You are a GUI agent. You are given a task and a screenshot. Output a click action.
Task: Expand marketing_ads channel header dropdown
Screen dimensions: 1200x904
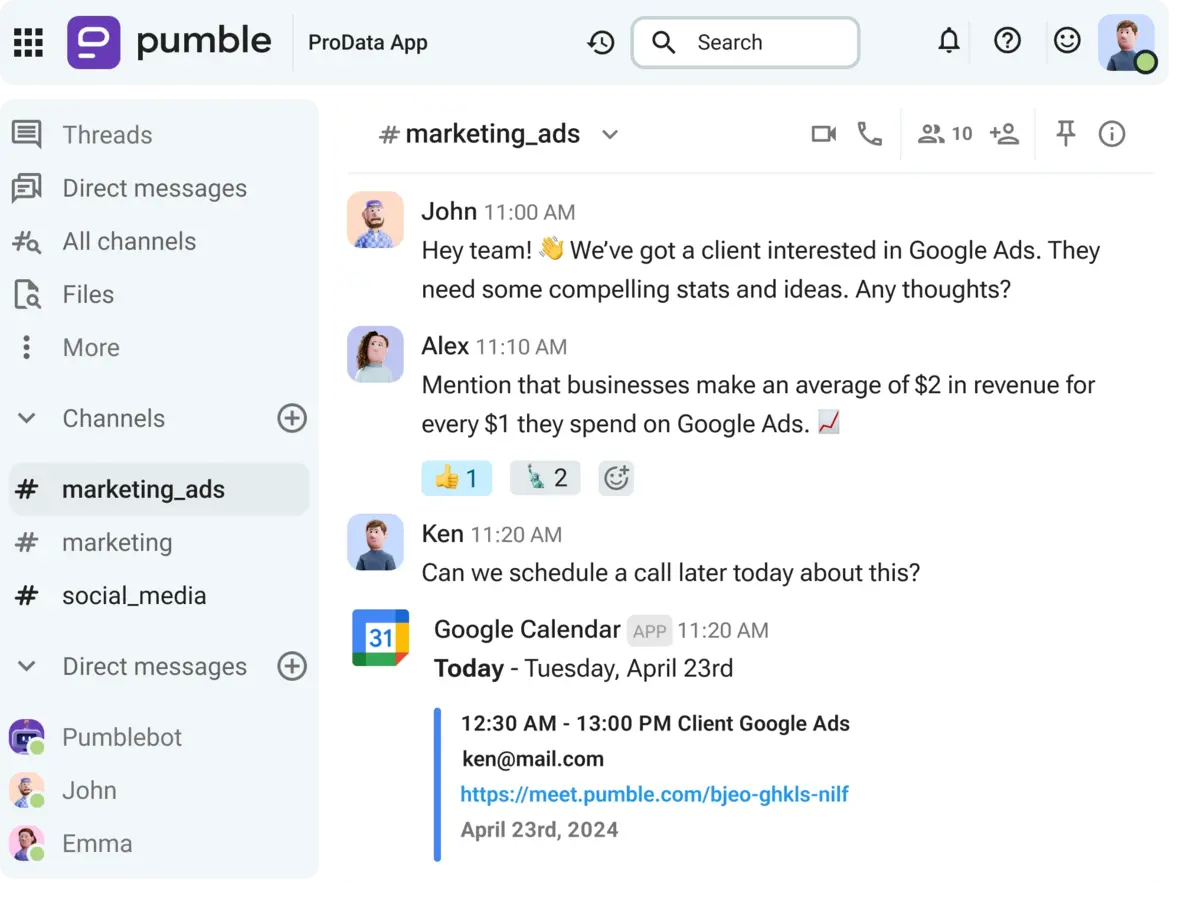(610, 135)
